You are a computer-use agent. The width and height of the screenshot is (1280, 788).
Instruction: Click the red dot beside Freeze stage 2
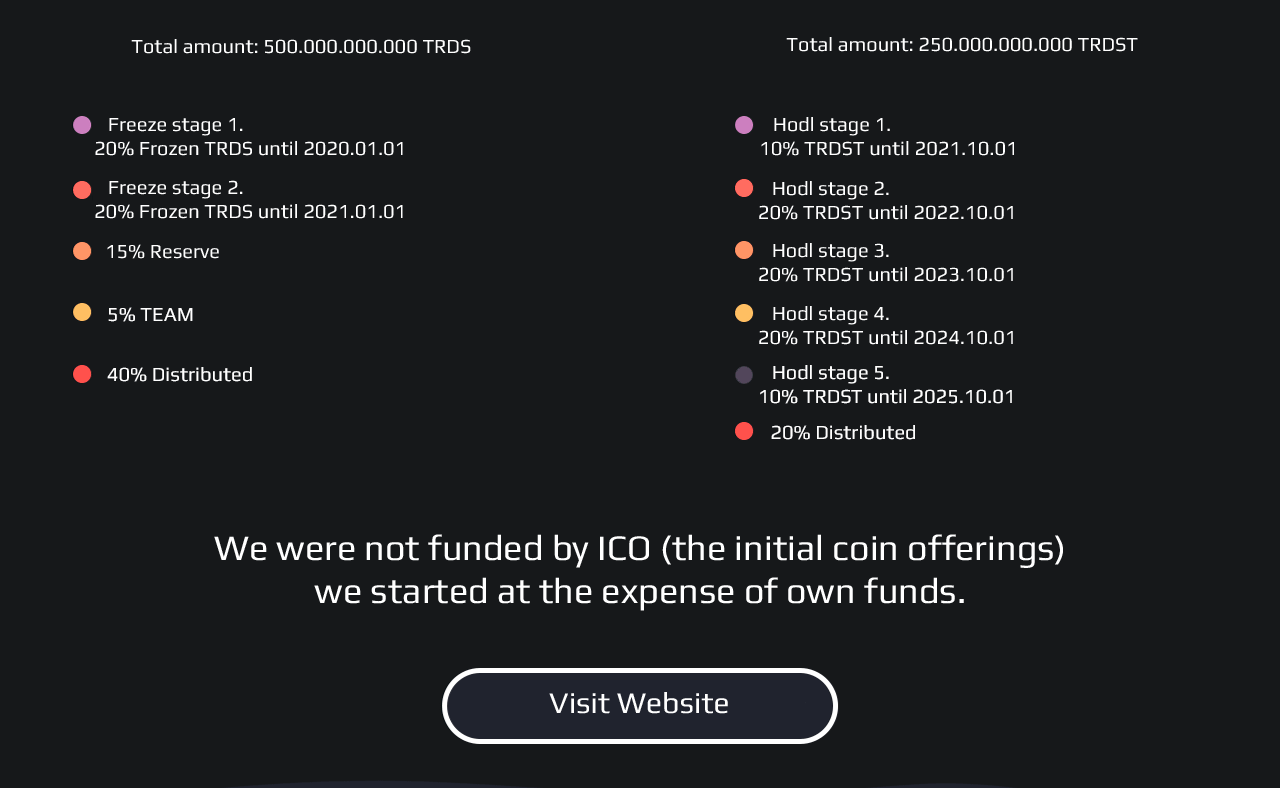(82, 190)
